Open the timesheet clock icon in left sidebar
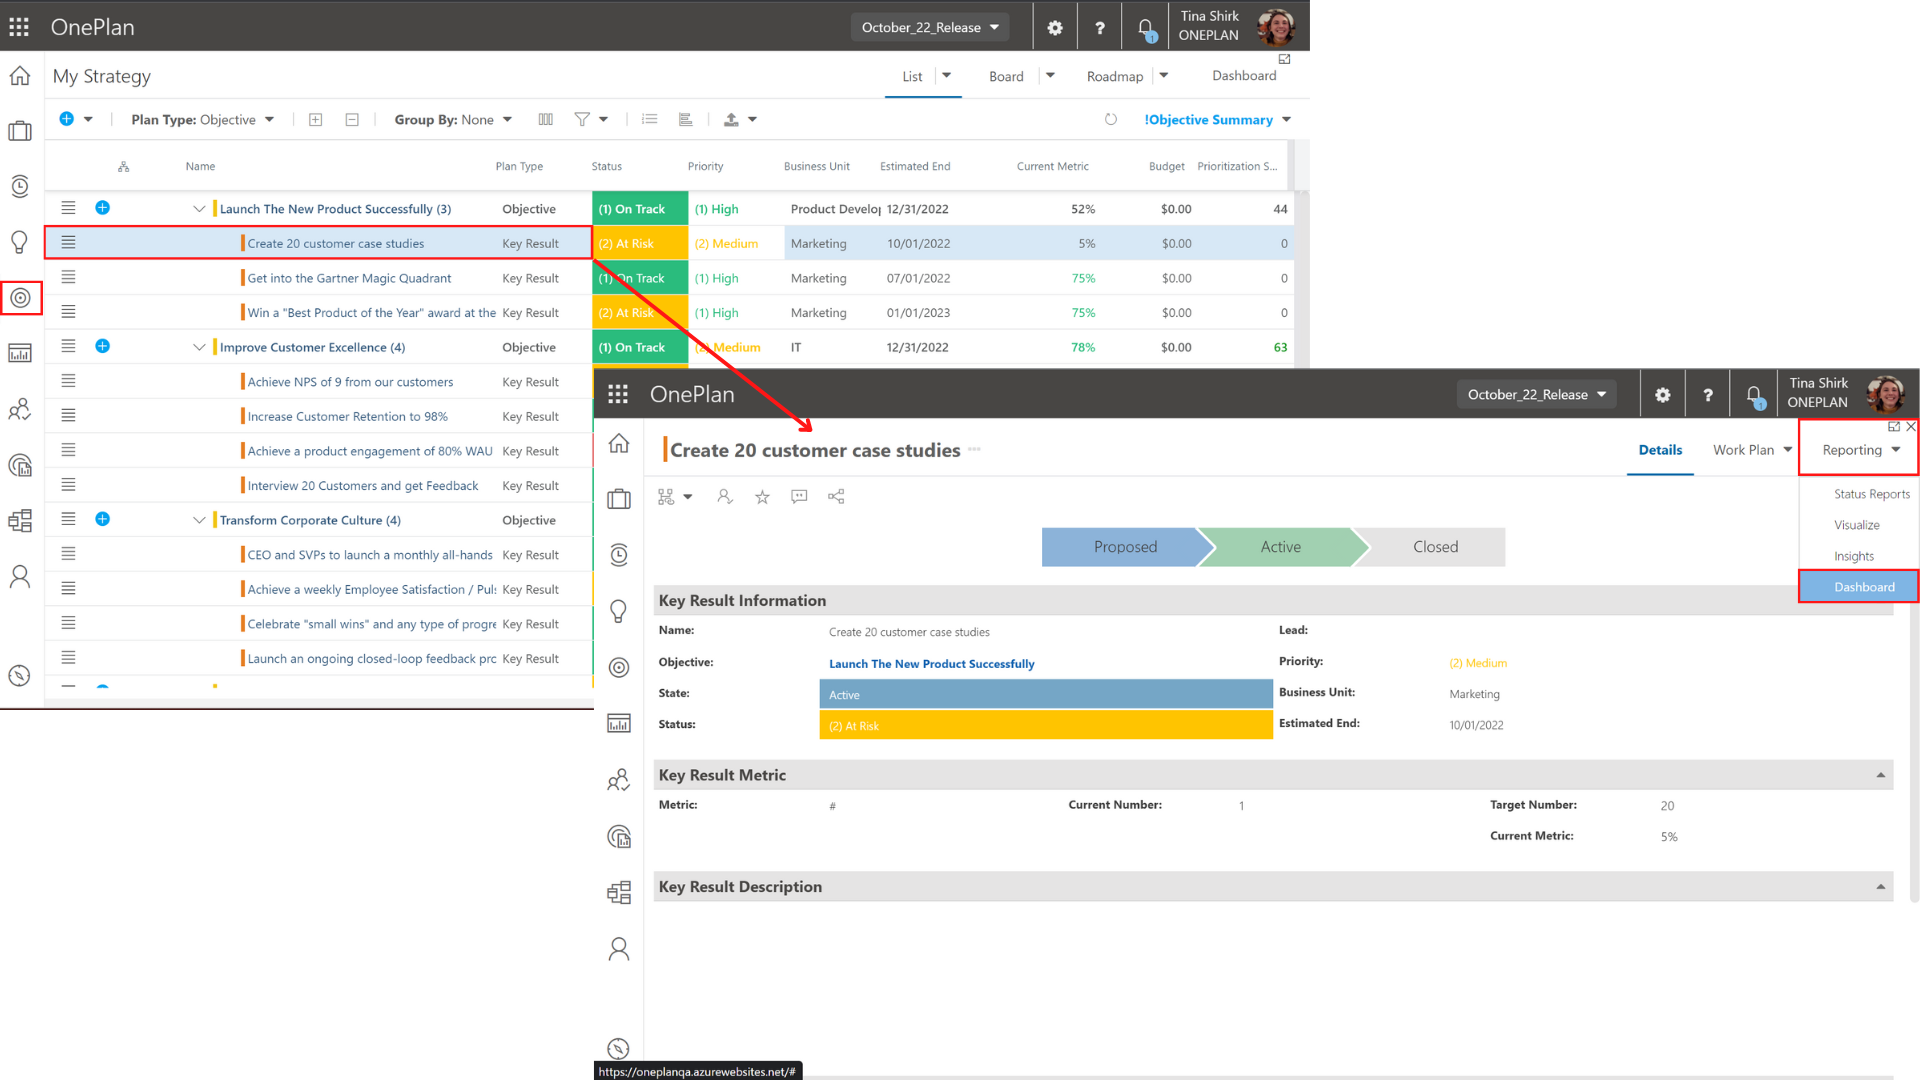Image resolution: width=1920 pixels, height=1080 pixels. (x=20, y=186)
